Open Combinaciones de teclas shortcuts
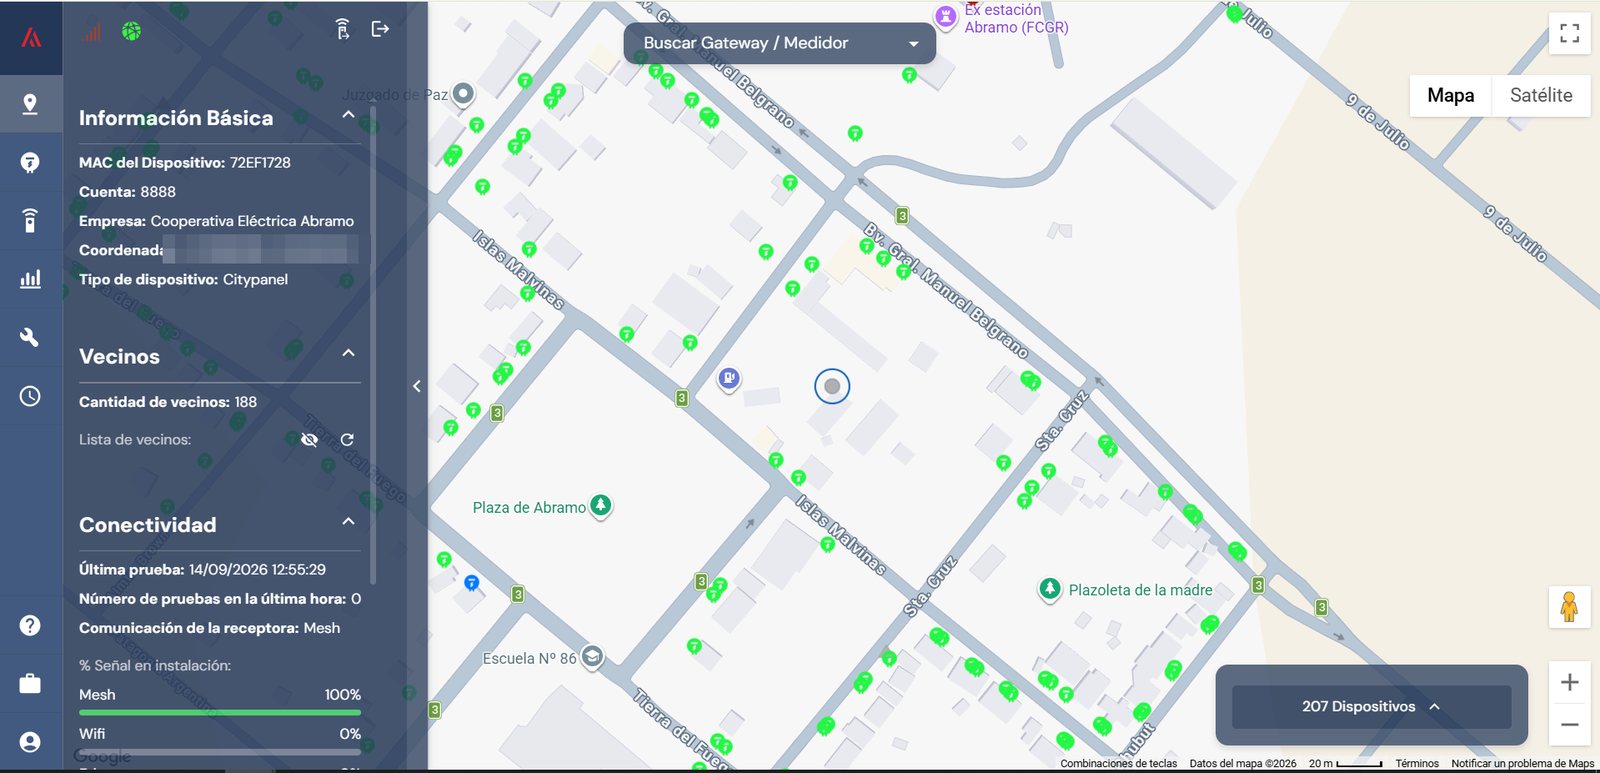 click(1119, 764)
